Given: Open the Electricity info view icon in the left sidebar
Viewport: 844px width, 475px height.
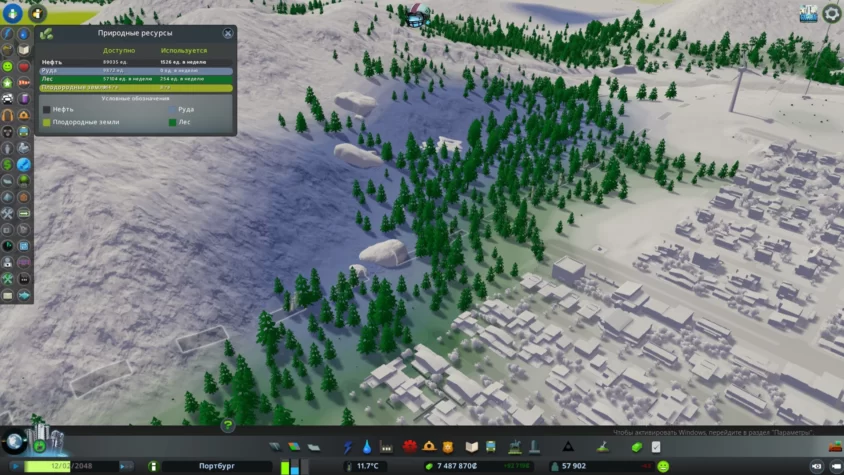Looking at the screenshot, I should click(7, 33).
